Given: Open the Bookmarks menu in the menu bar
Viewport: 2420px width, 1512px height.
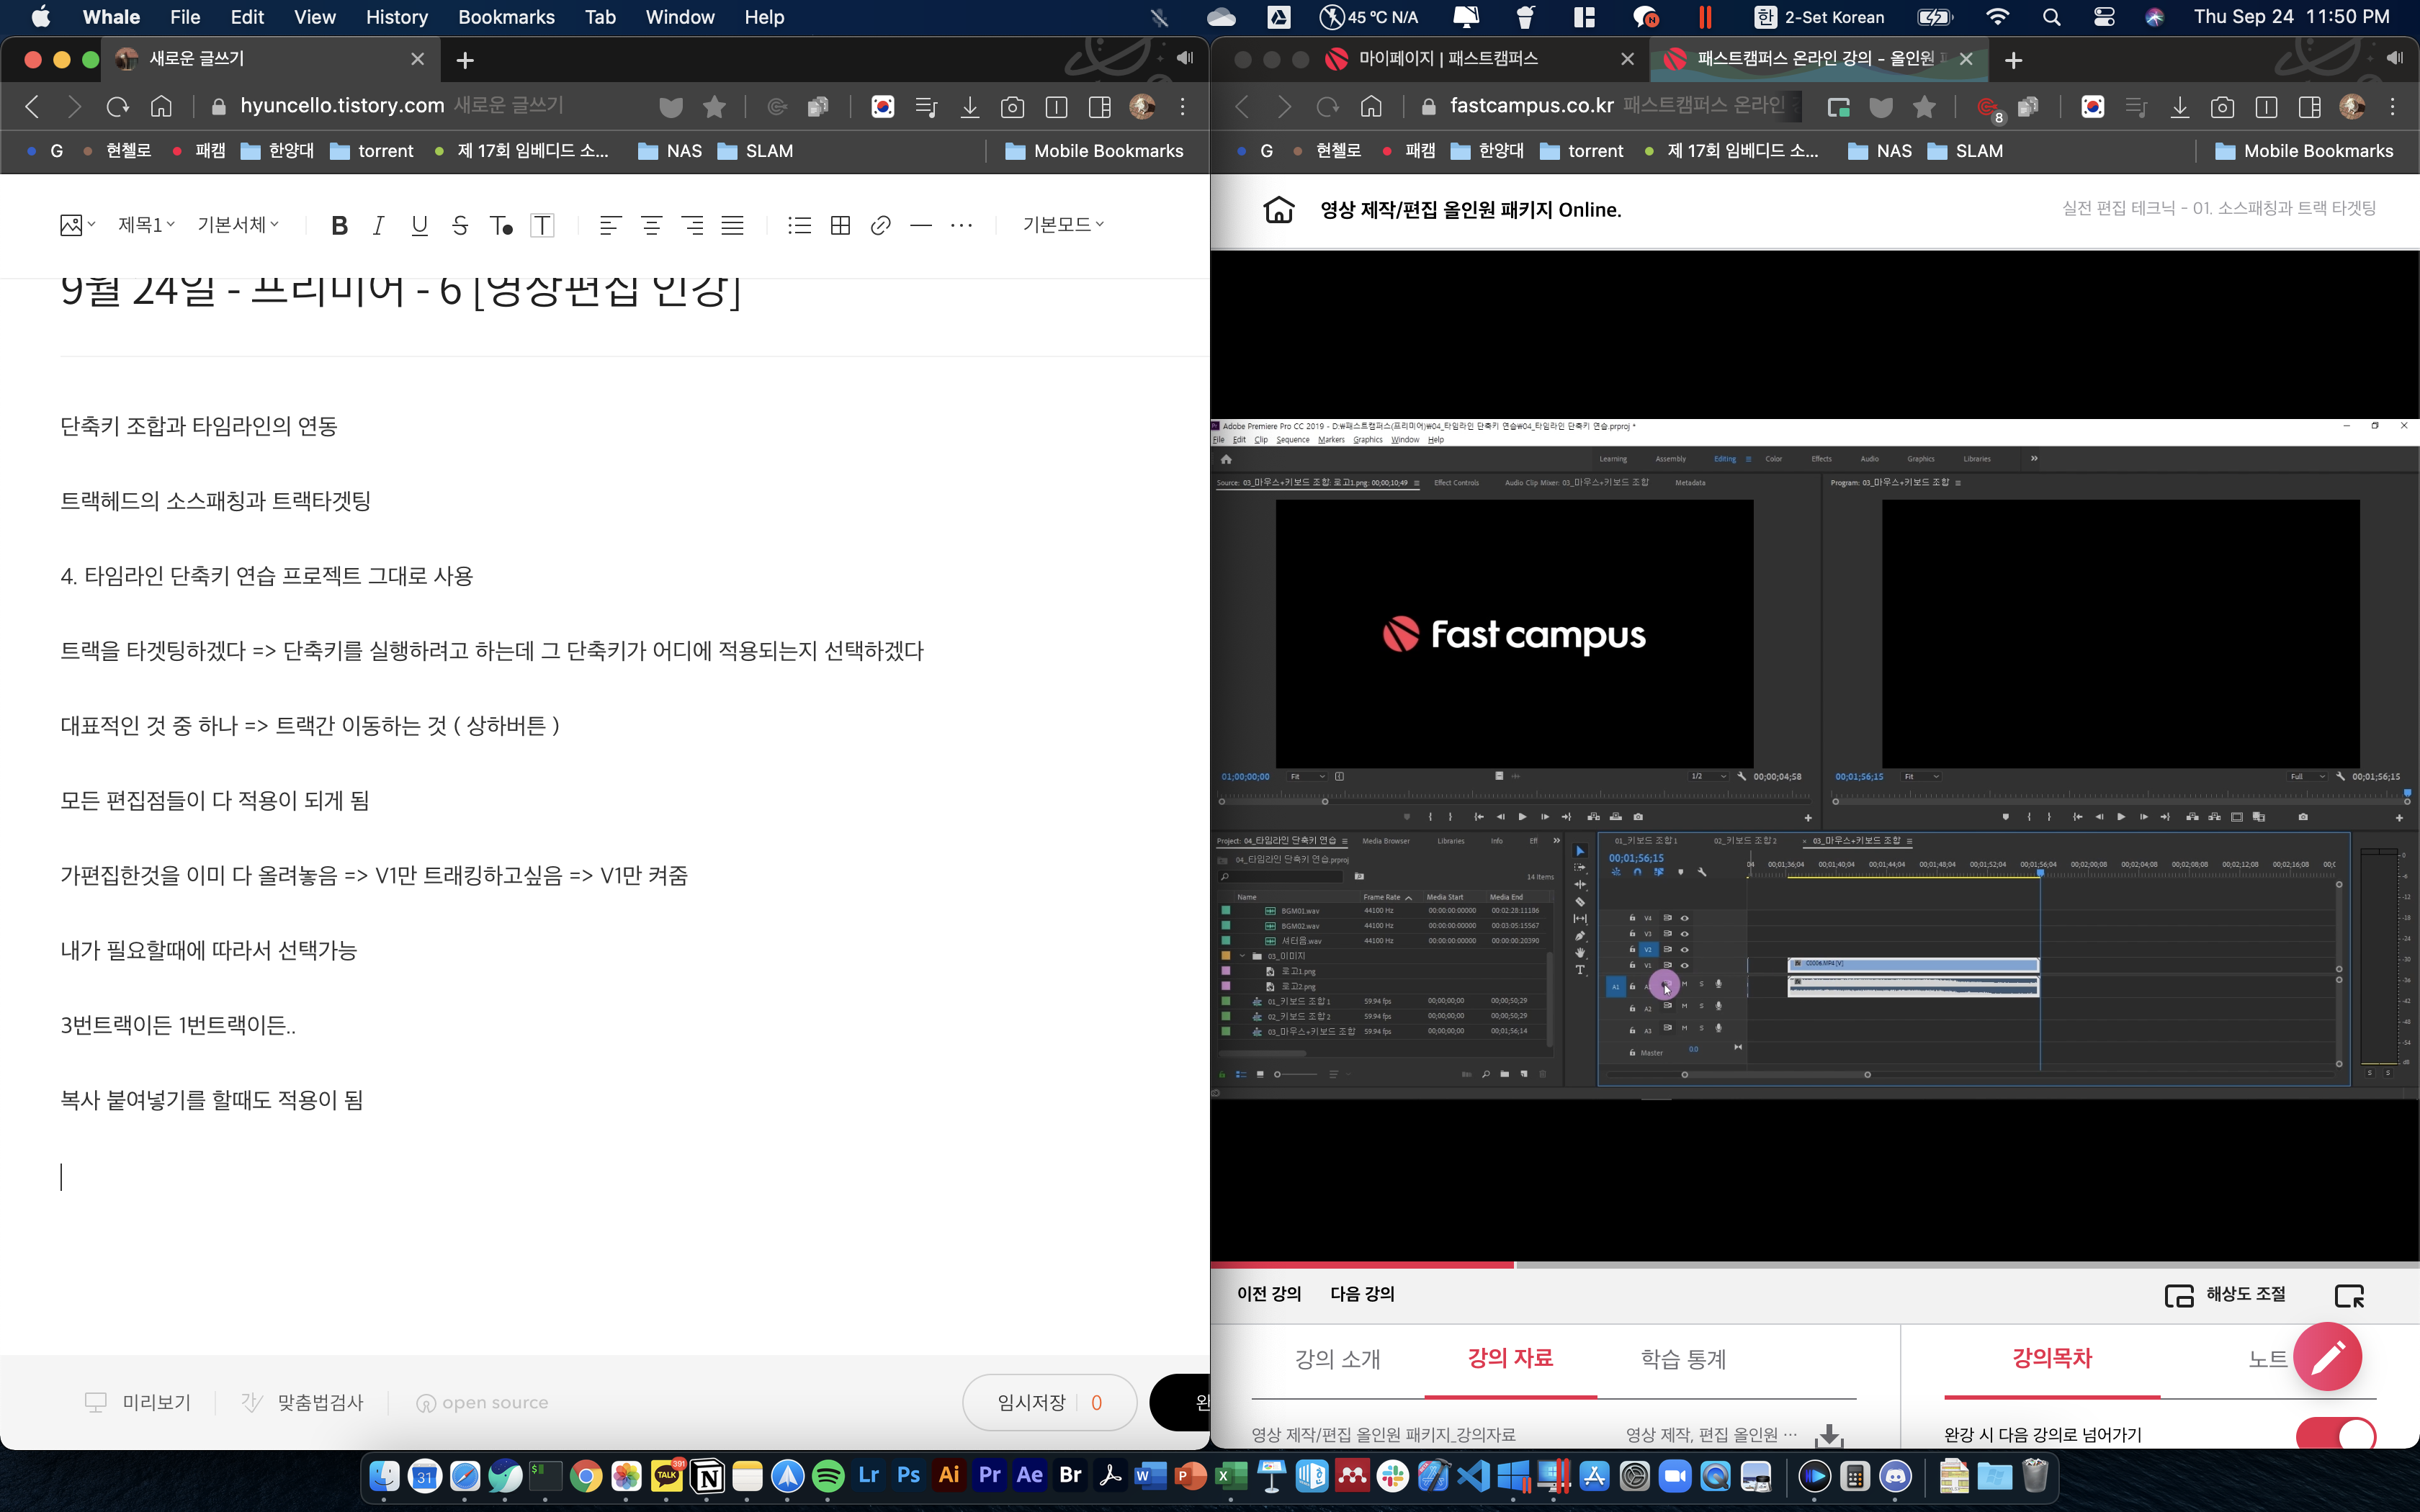Looking at the screenshot, I should [506, 17].
